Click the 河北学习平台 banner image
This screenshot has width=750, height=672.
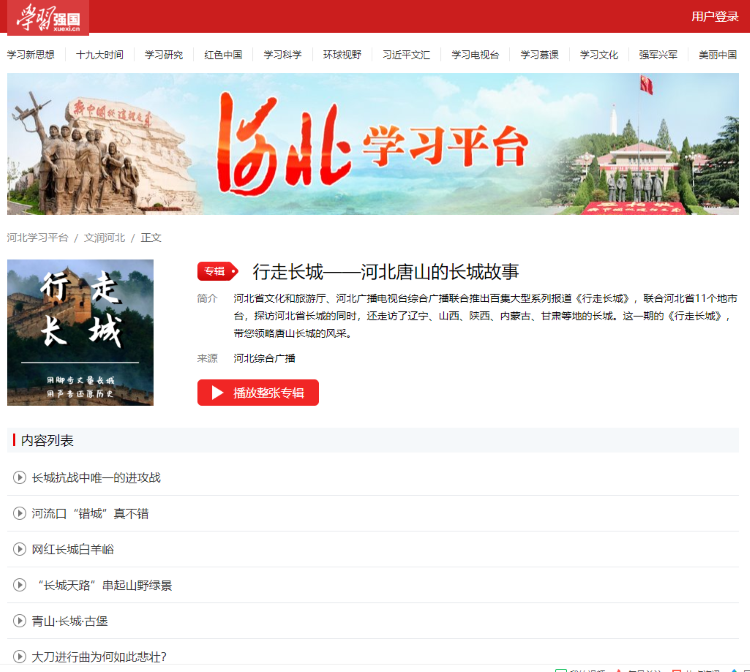(373, 144)
